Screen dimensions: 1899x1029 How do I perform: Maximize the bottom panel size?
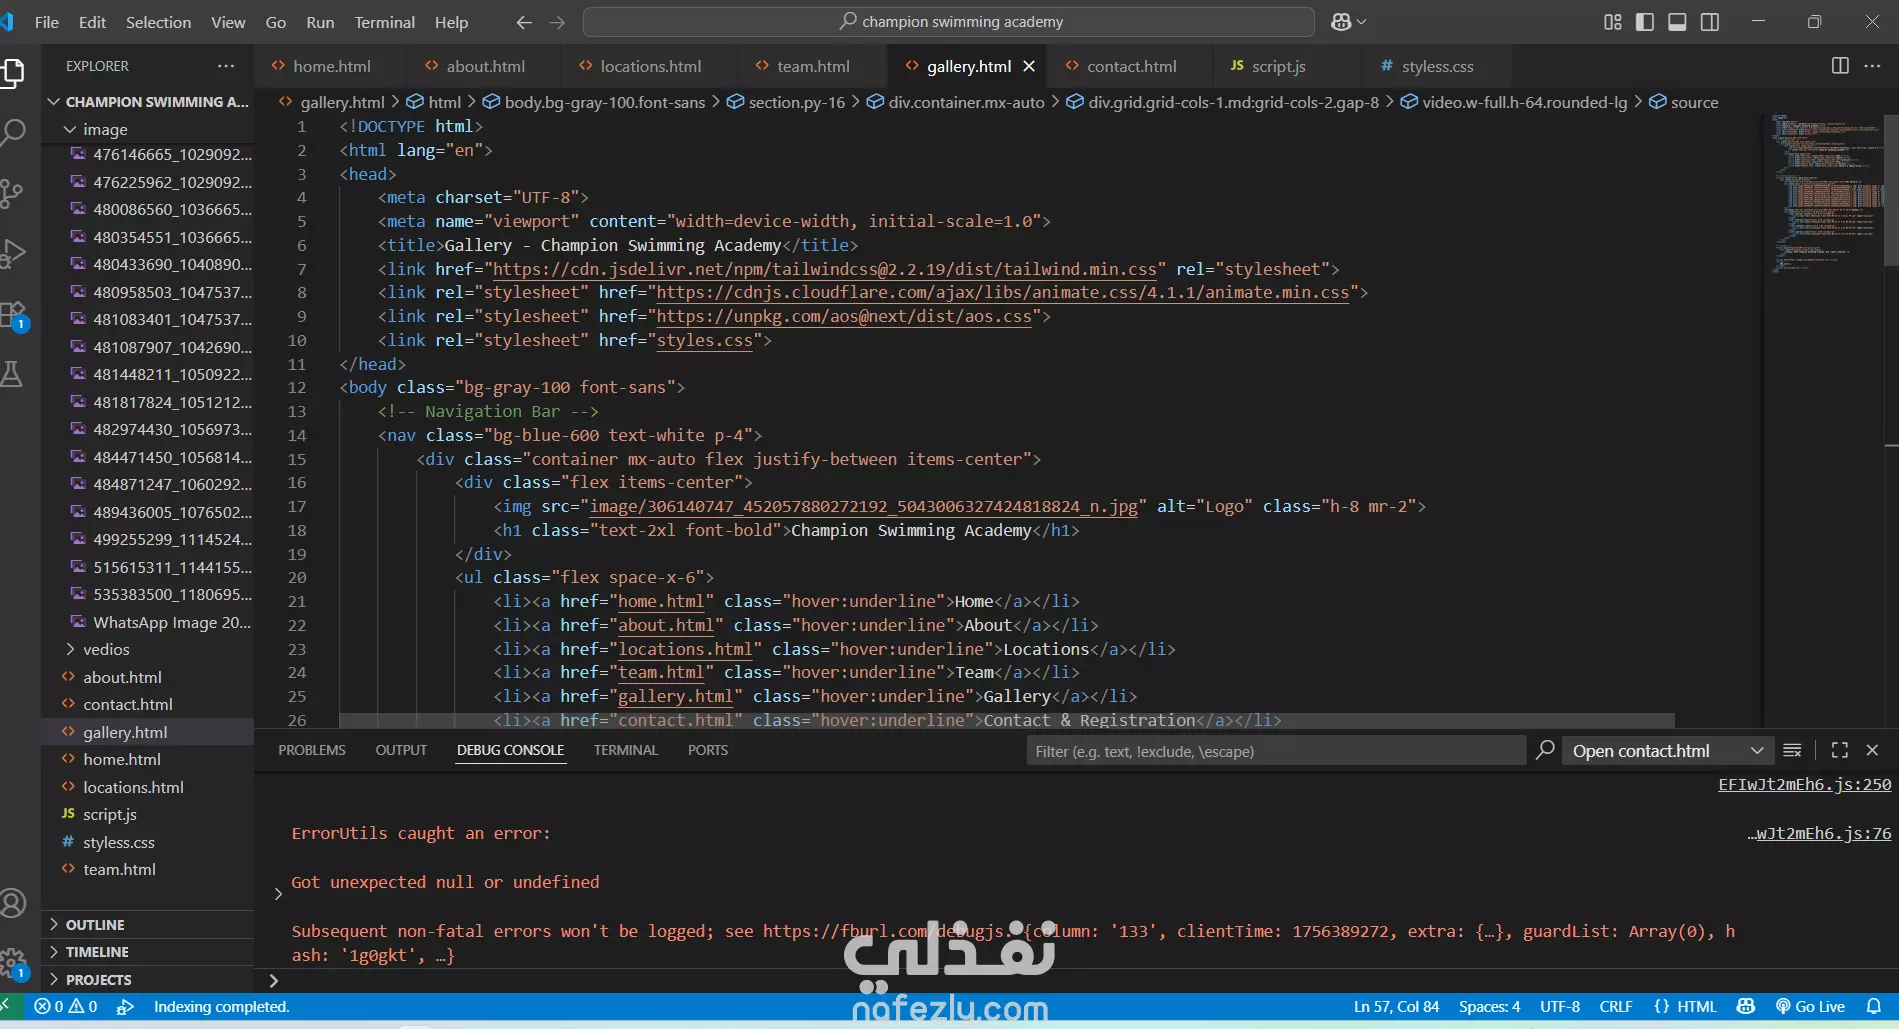pos(1839,750)
